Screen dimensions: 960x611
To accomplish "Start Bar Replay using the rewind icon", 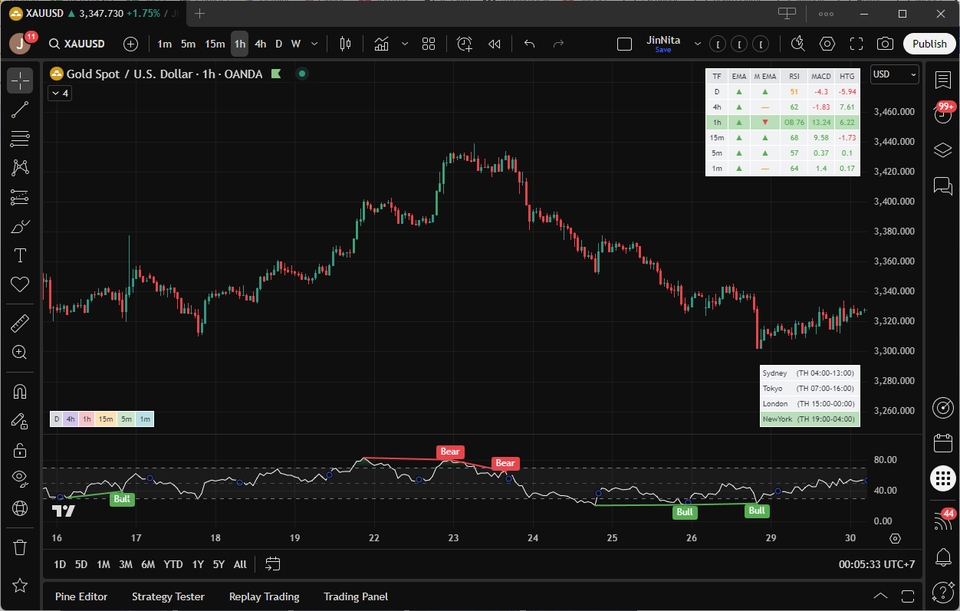I will [x=494, y=44].
